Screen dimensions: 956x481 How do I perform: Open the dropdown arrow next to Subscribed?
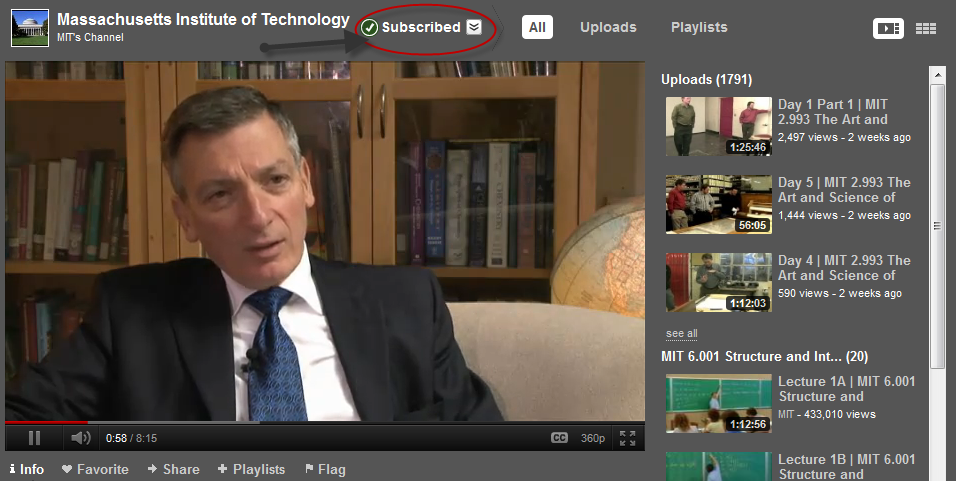474,27
